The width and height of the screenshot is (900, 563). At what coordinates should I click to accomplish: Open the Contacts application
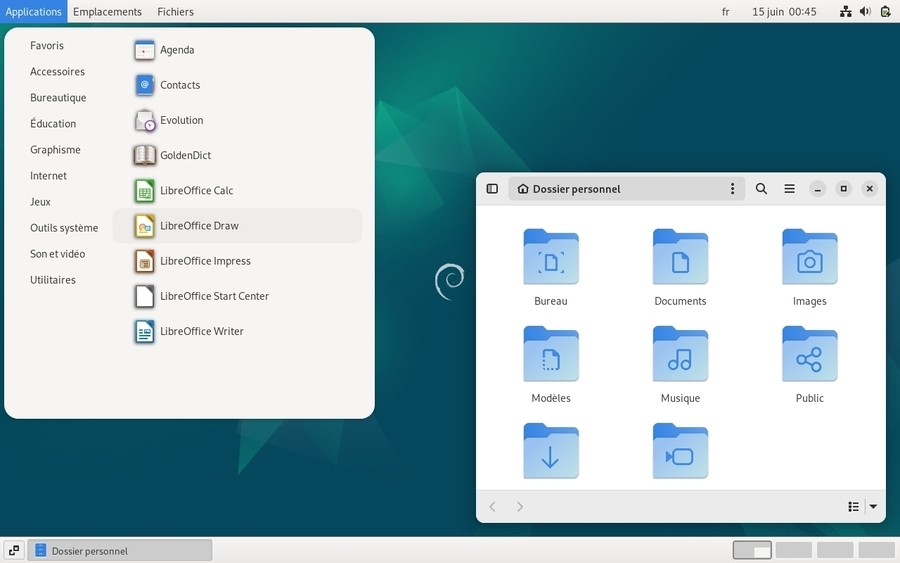237,85
